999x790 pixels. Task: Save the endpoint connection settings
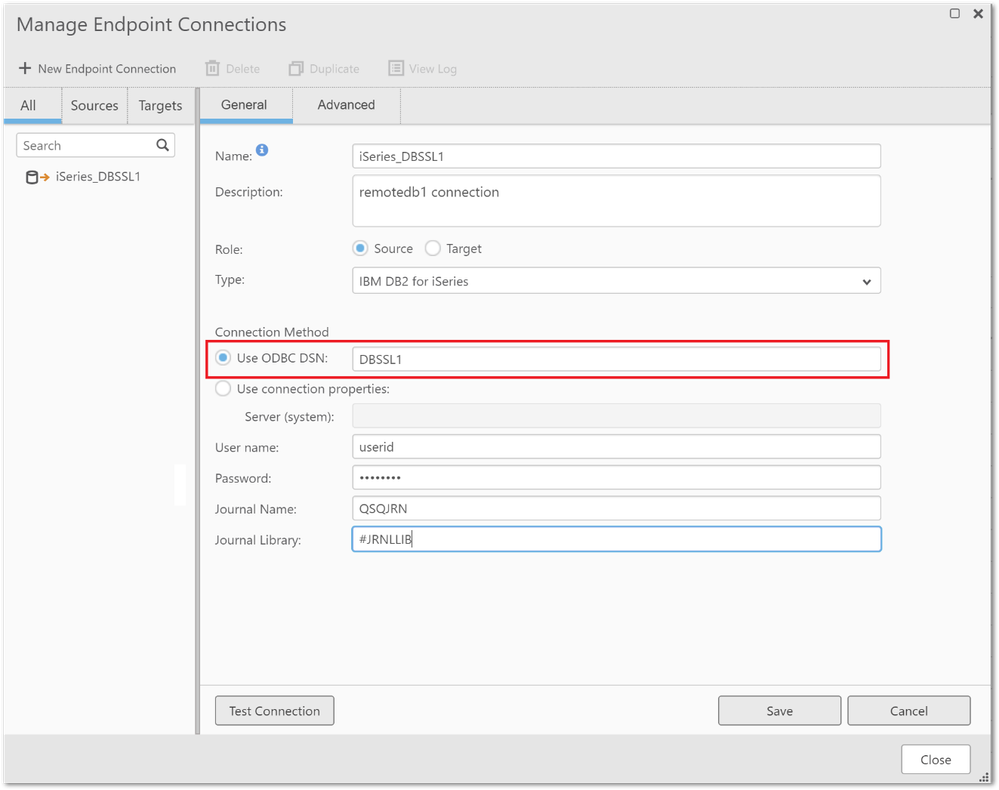click(x=779, y=710)
